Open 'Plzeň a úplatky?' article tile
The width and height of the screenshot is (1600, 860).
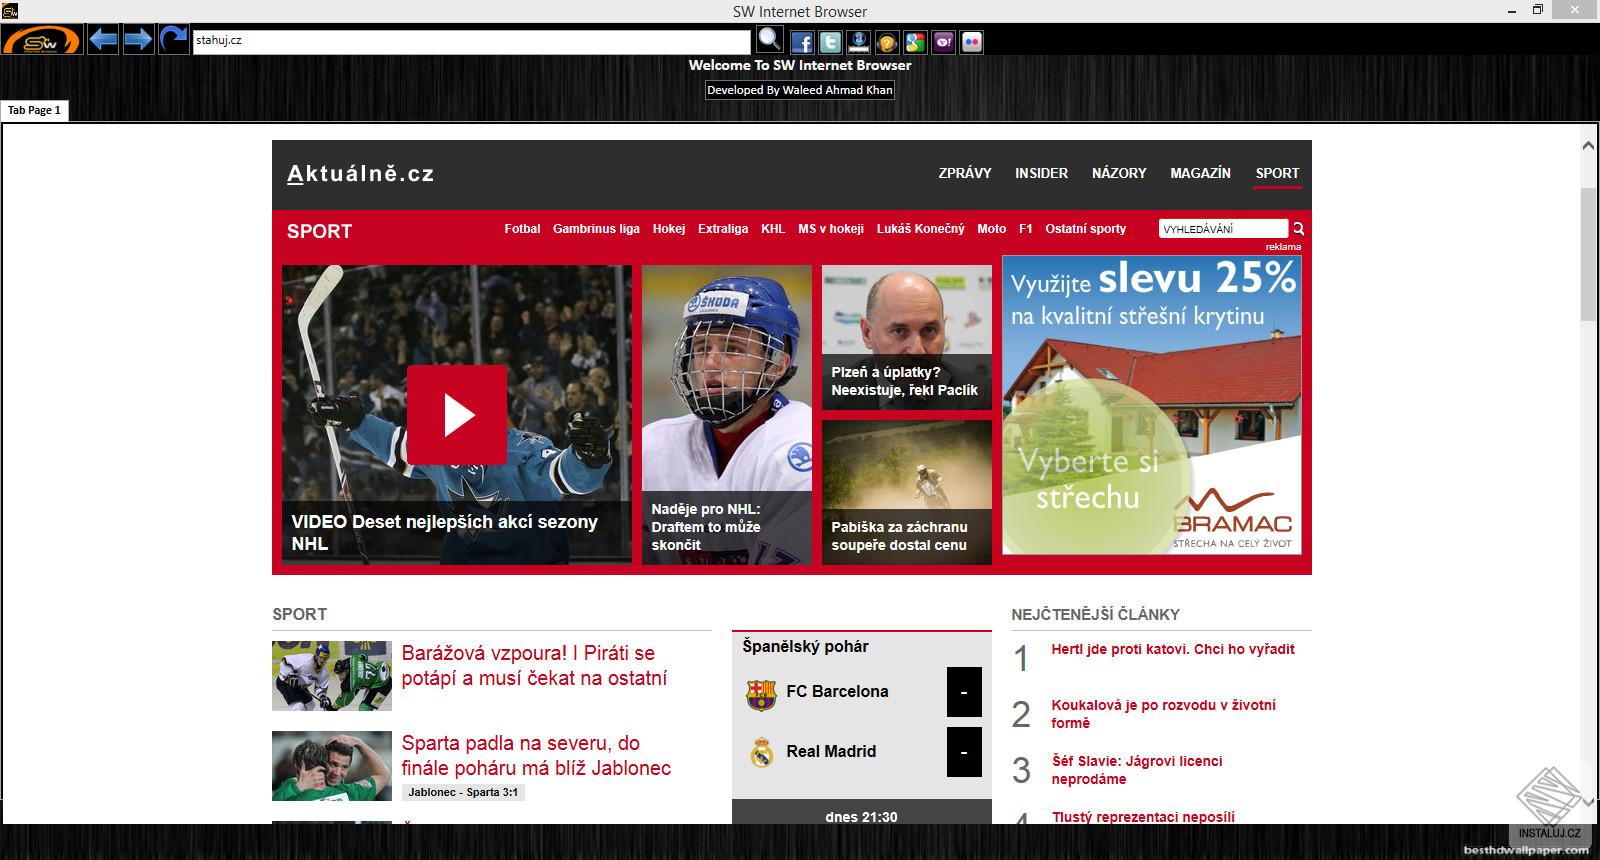907,337
